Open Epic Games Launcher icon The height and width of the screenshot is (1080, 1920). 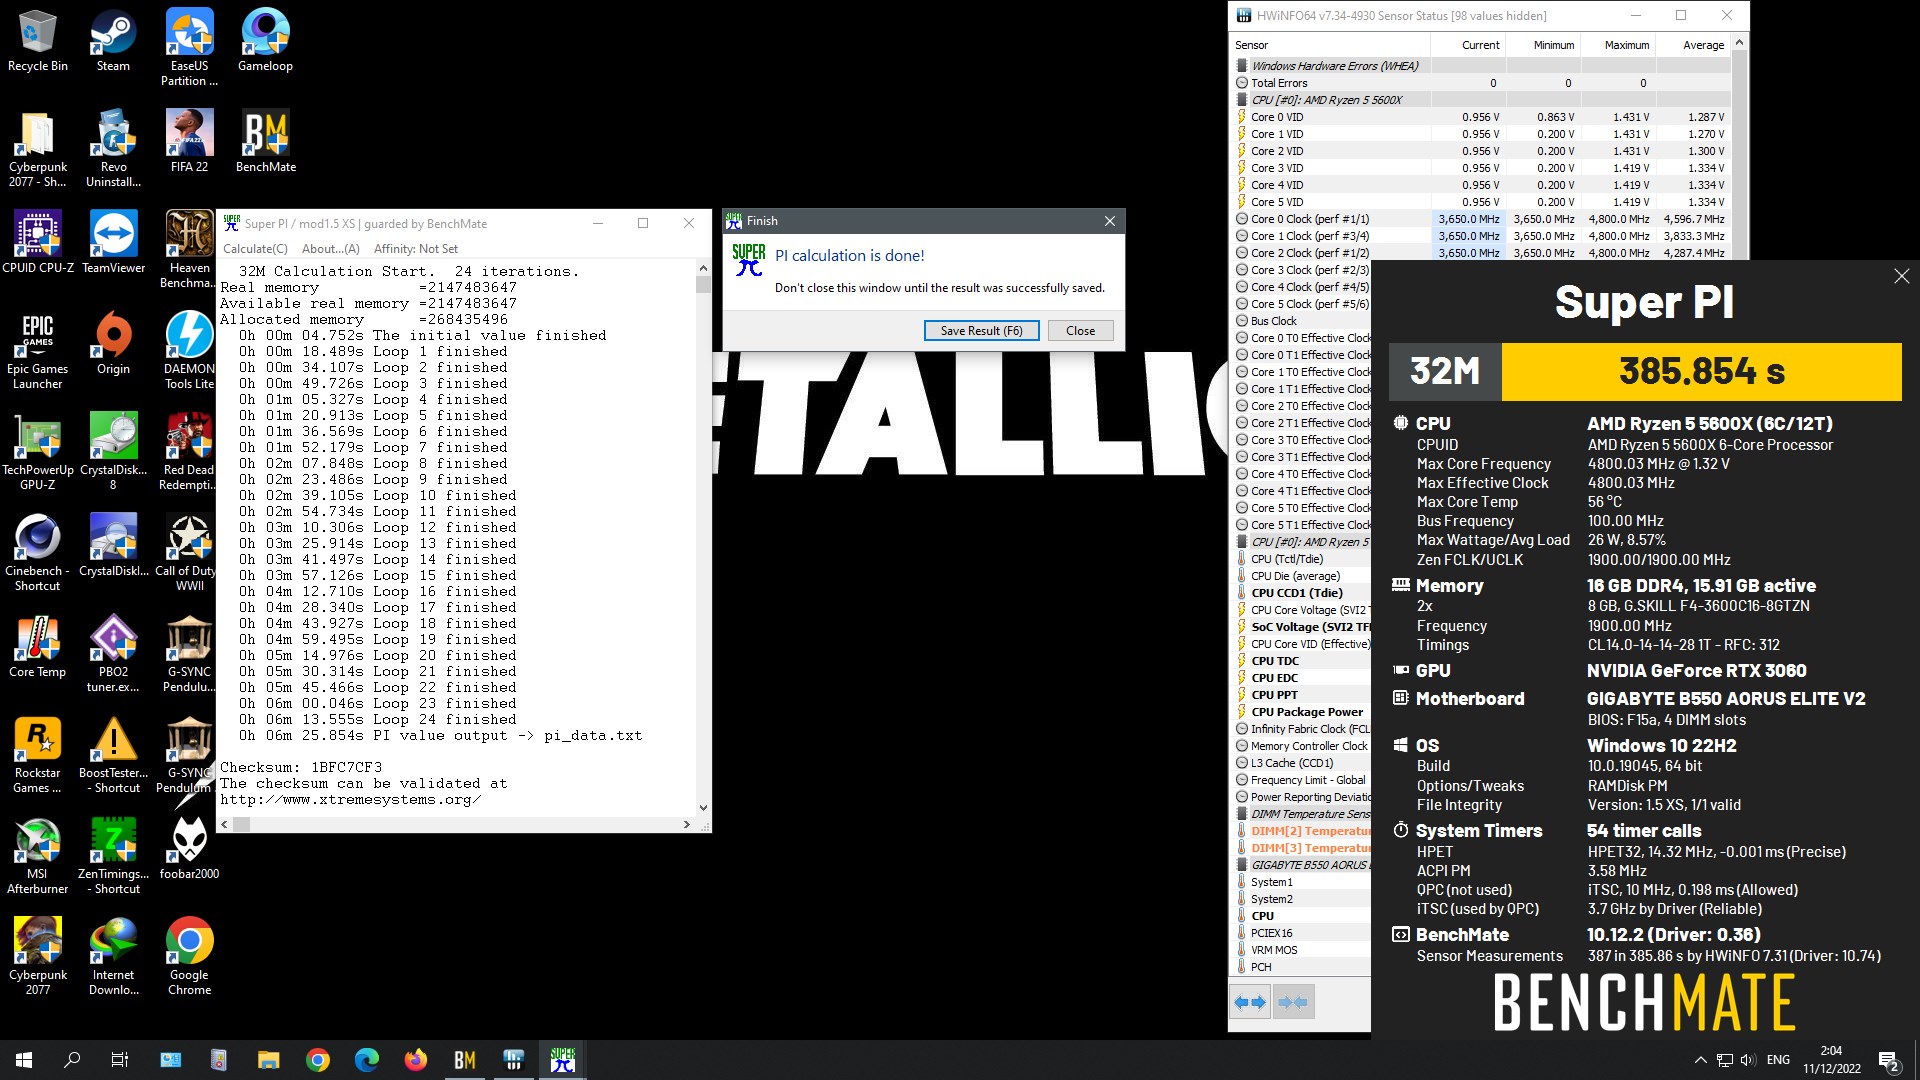coord(38,351)
